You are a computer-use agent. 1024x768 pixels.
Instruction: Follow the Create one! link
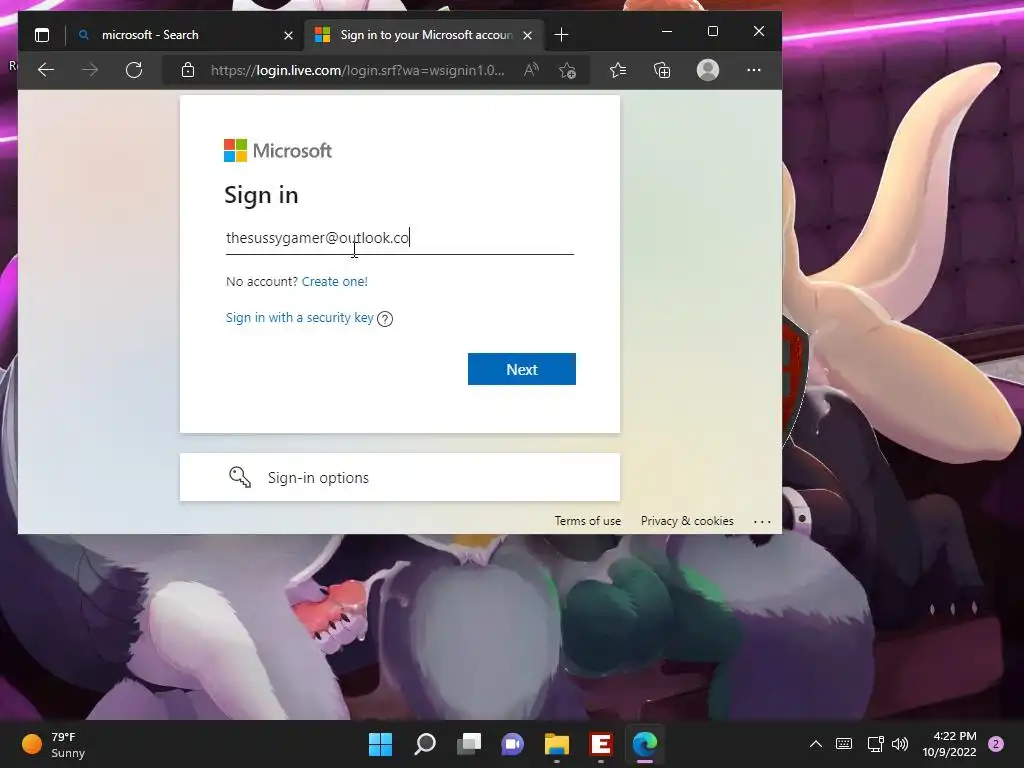334,281
